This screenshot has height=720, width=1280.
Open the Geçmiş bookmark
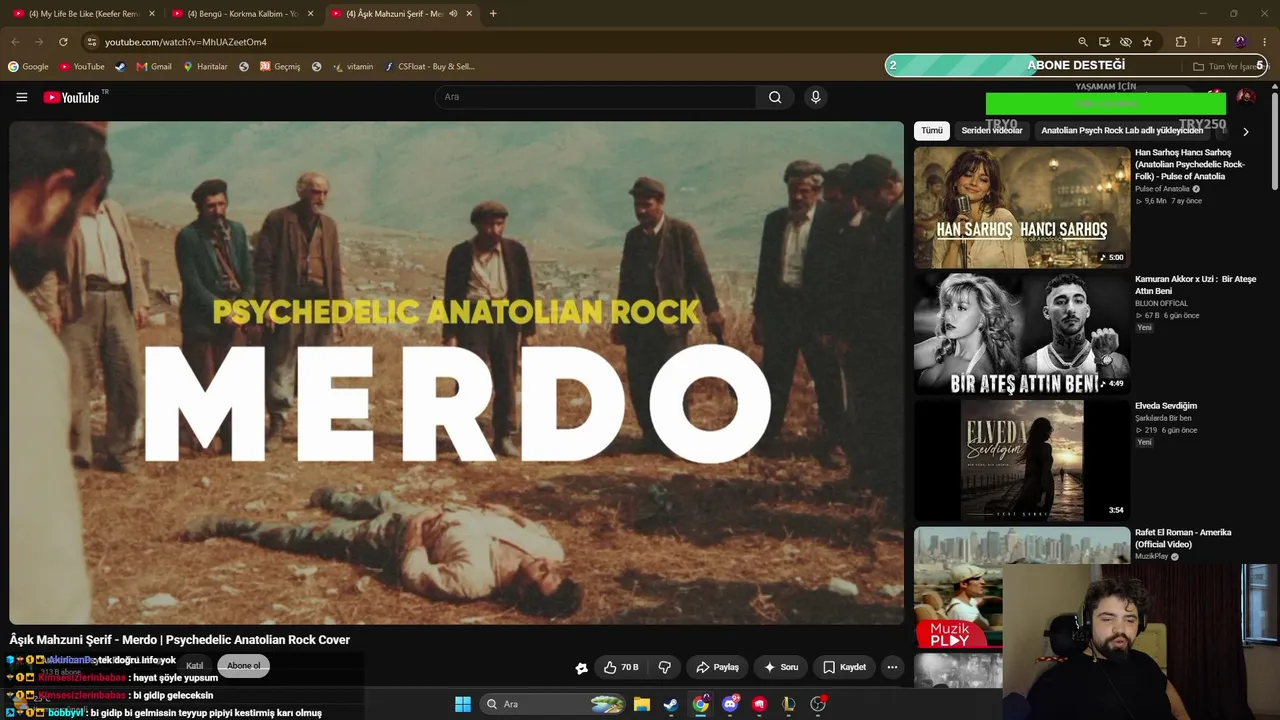280,67
